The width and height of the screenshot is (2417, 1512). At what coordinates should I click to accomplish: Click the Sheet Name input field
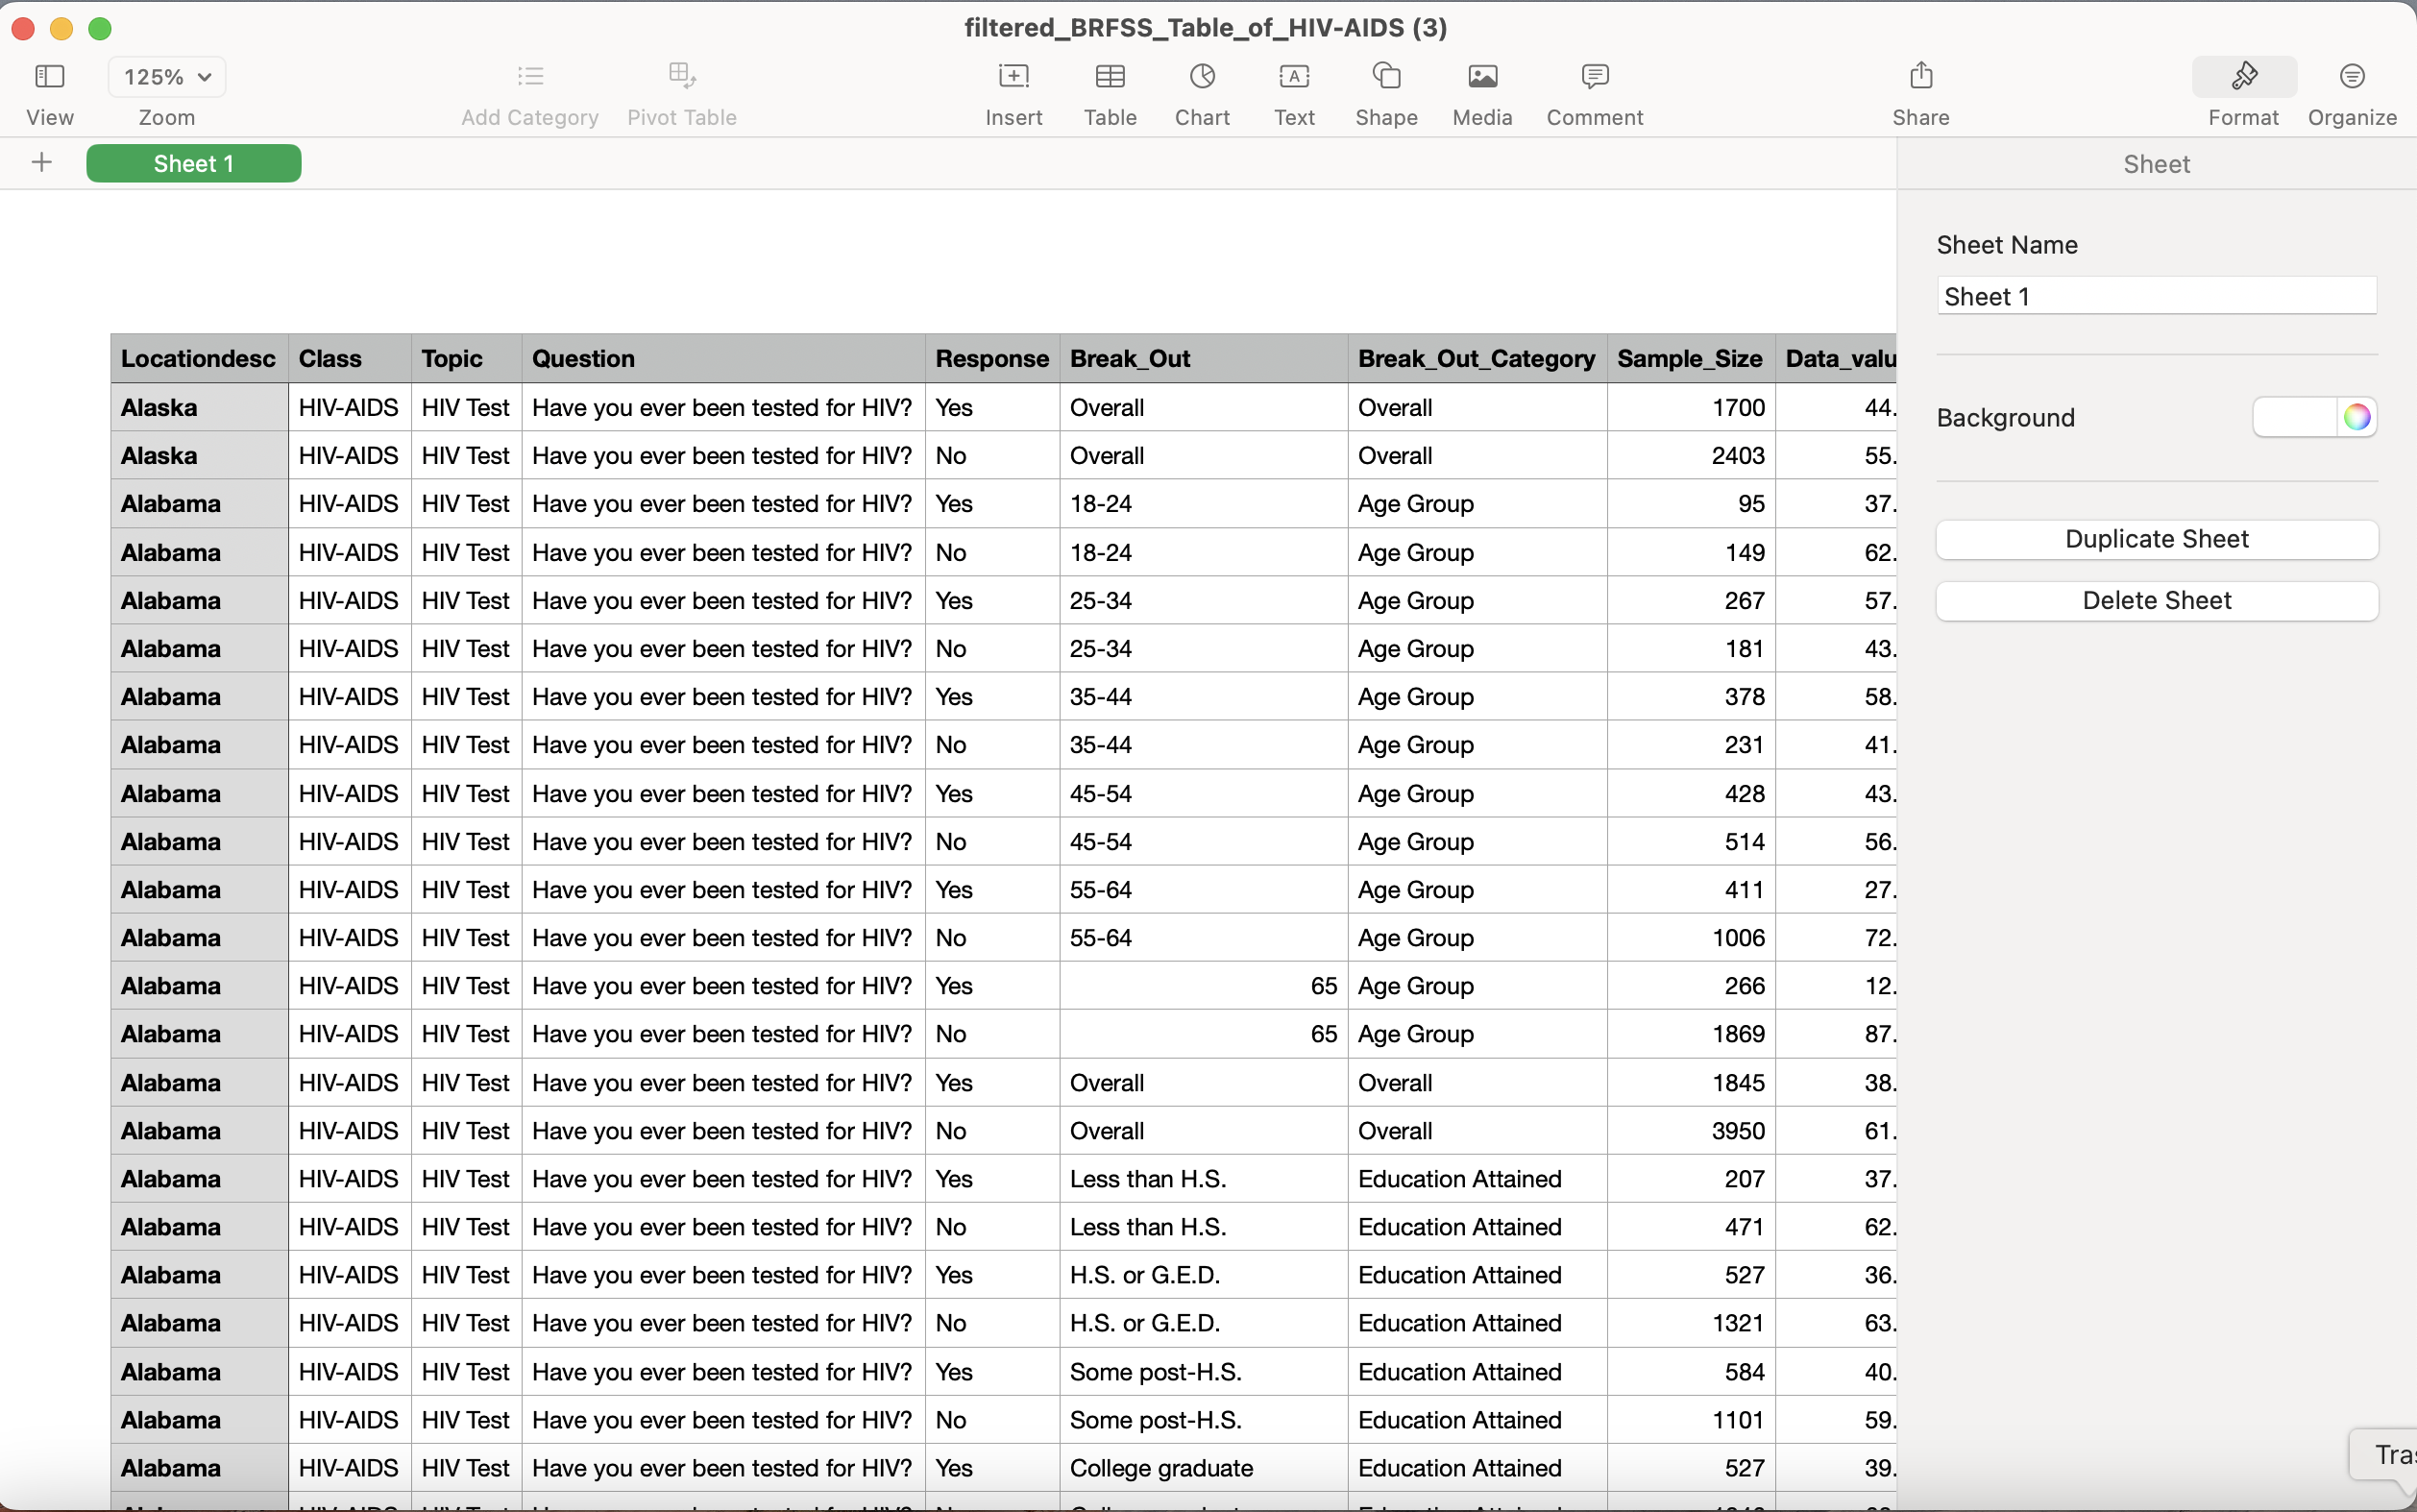pos(2156,296)
